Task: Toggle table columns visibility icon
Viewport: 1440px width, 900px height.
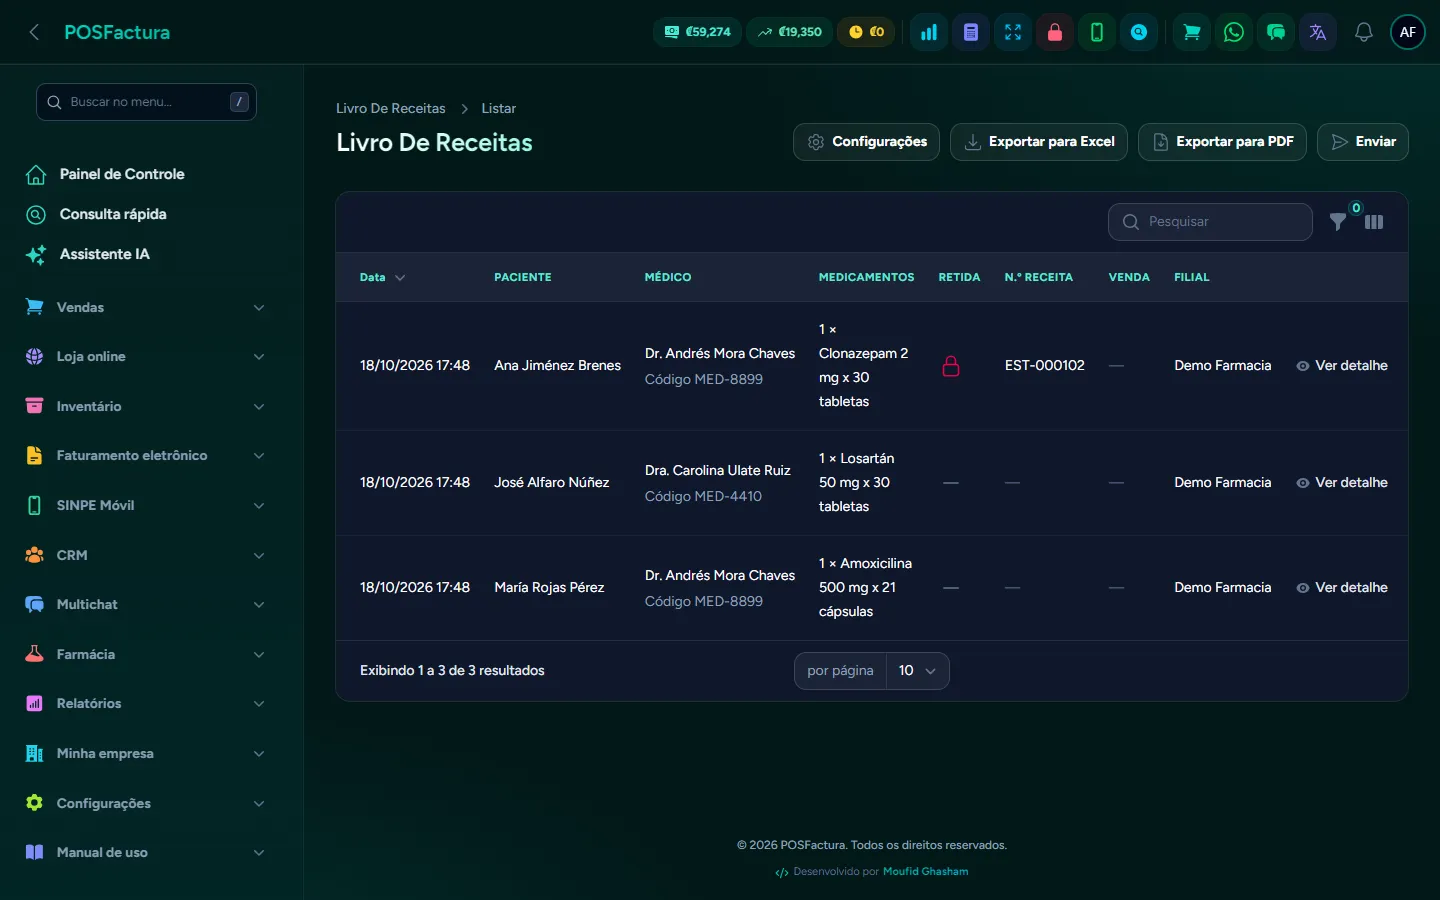Action: [1374, 222]
